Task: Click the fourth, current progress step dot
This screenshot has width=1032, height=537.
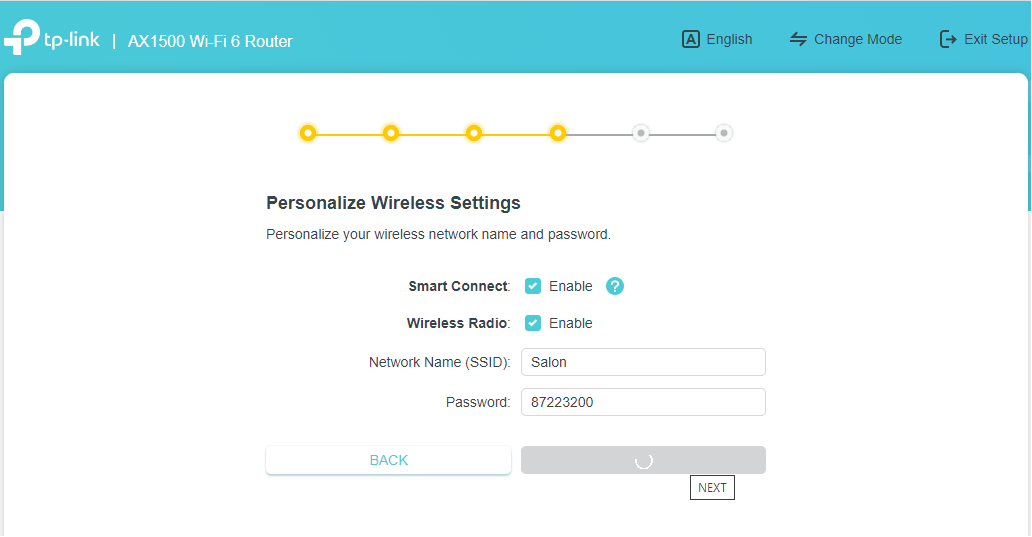Action: (x=558, y=133)
